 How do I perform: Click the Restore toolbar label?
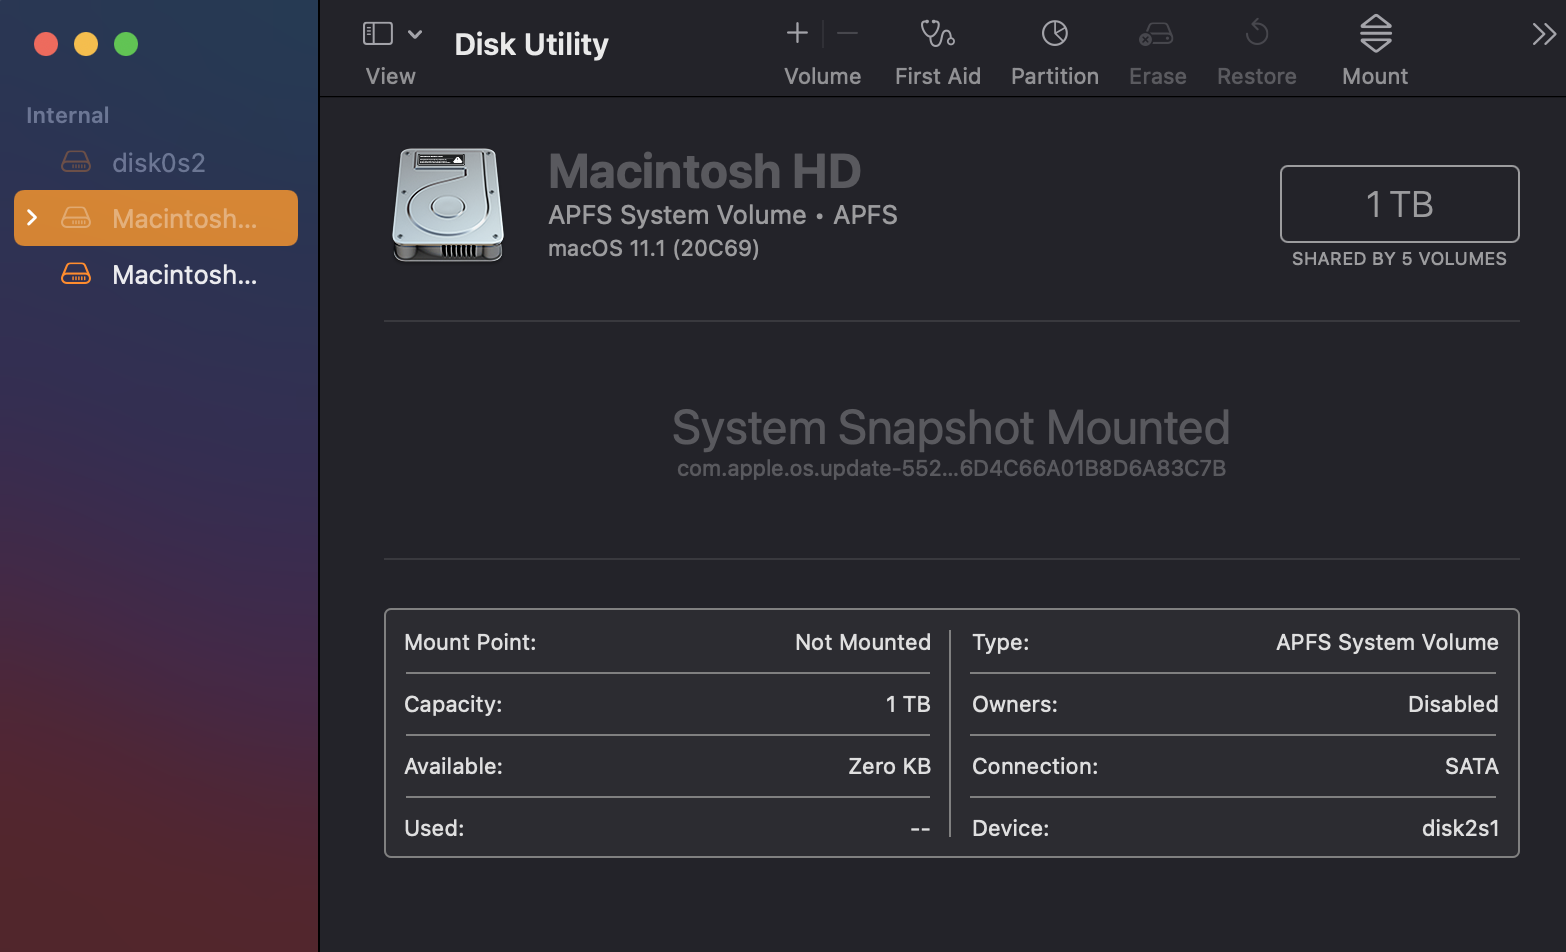pos(1256,76)
